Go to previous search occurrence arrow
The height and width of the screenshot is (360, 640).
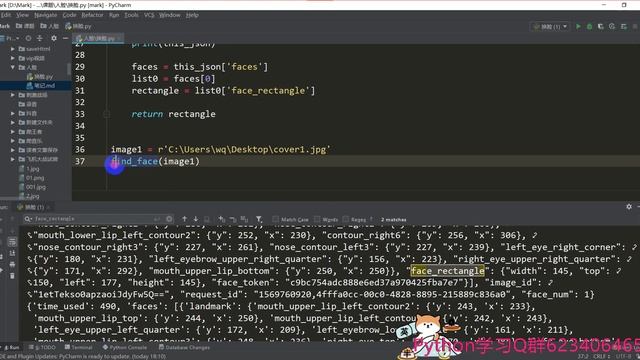(184, 219)
